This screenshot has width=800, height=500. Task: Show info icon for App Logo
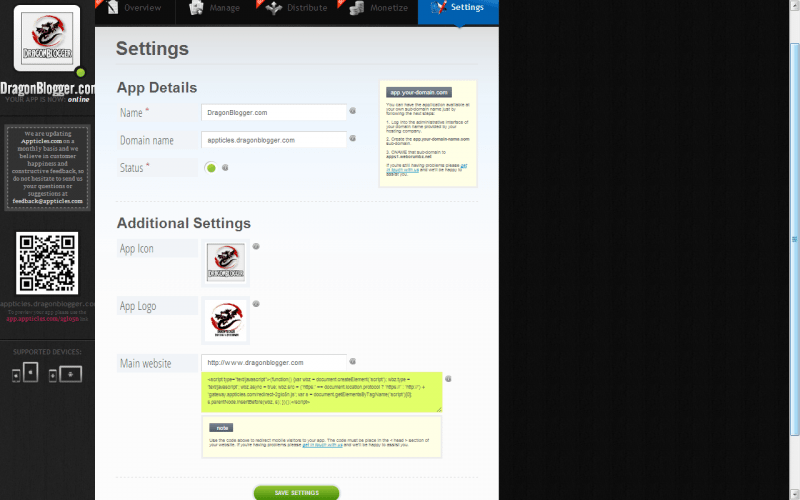[256, 304]
